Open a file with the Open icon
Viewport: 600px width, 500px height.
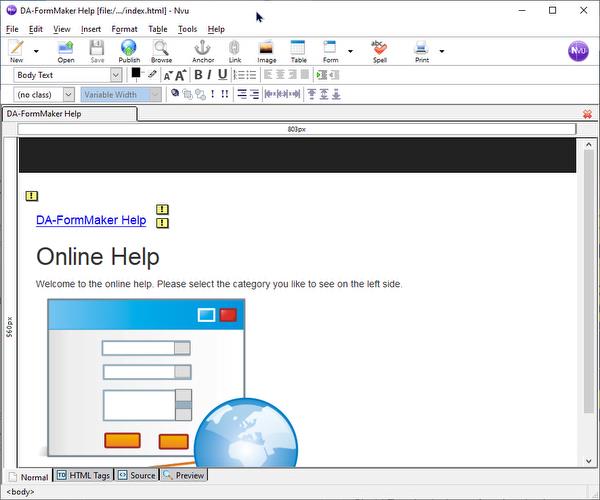[65, 51]
